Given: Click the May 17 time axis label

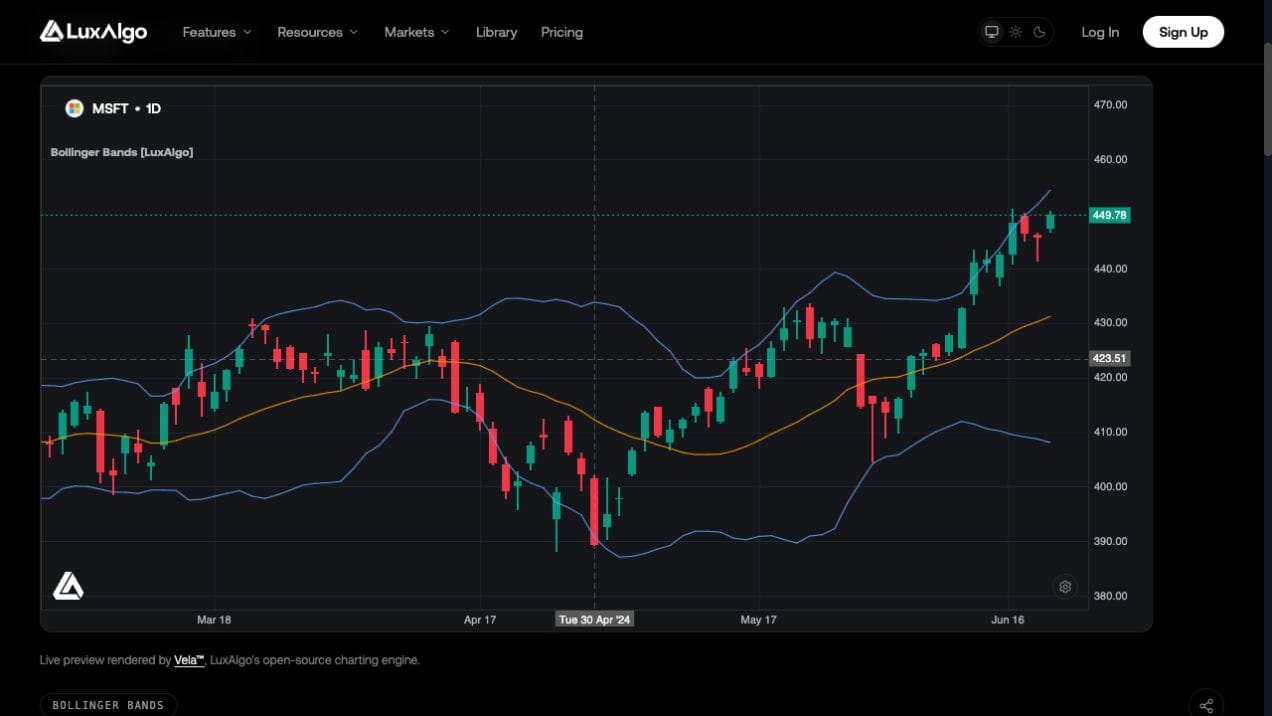Looking at the screenshot, I should pyautogui.click(x=759, y=620).
